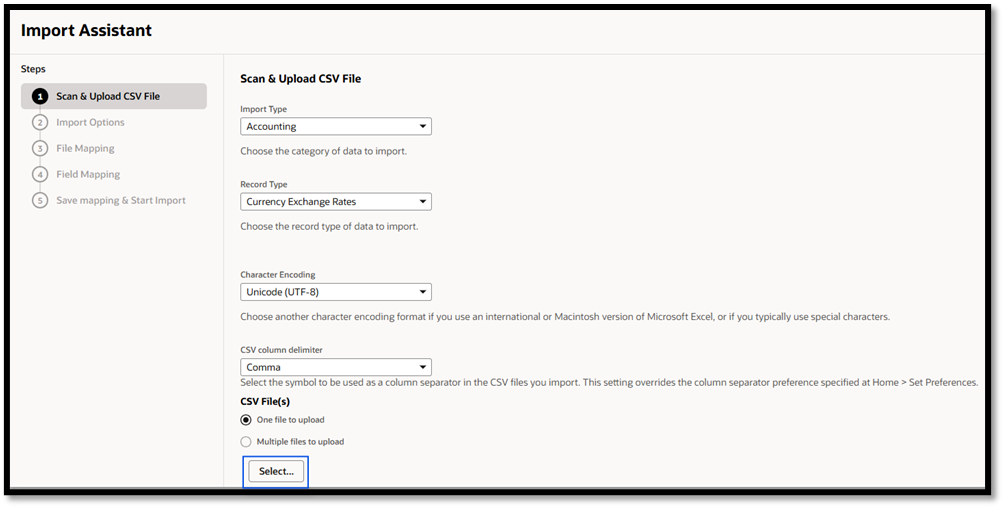Click the Comma delimiter dropdown arrow
Screen dimensions: 1004x508
click(423, 368)
